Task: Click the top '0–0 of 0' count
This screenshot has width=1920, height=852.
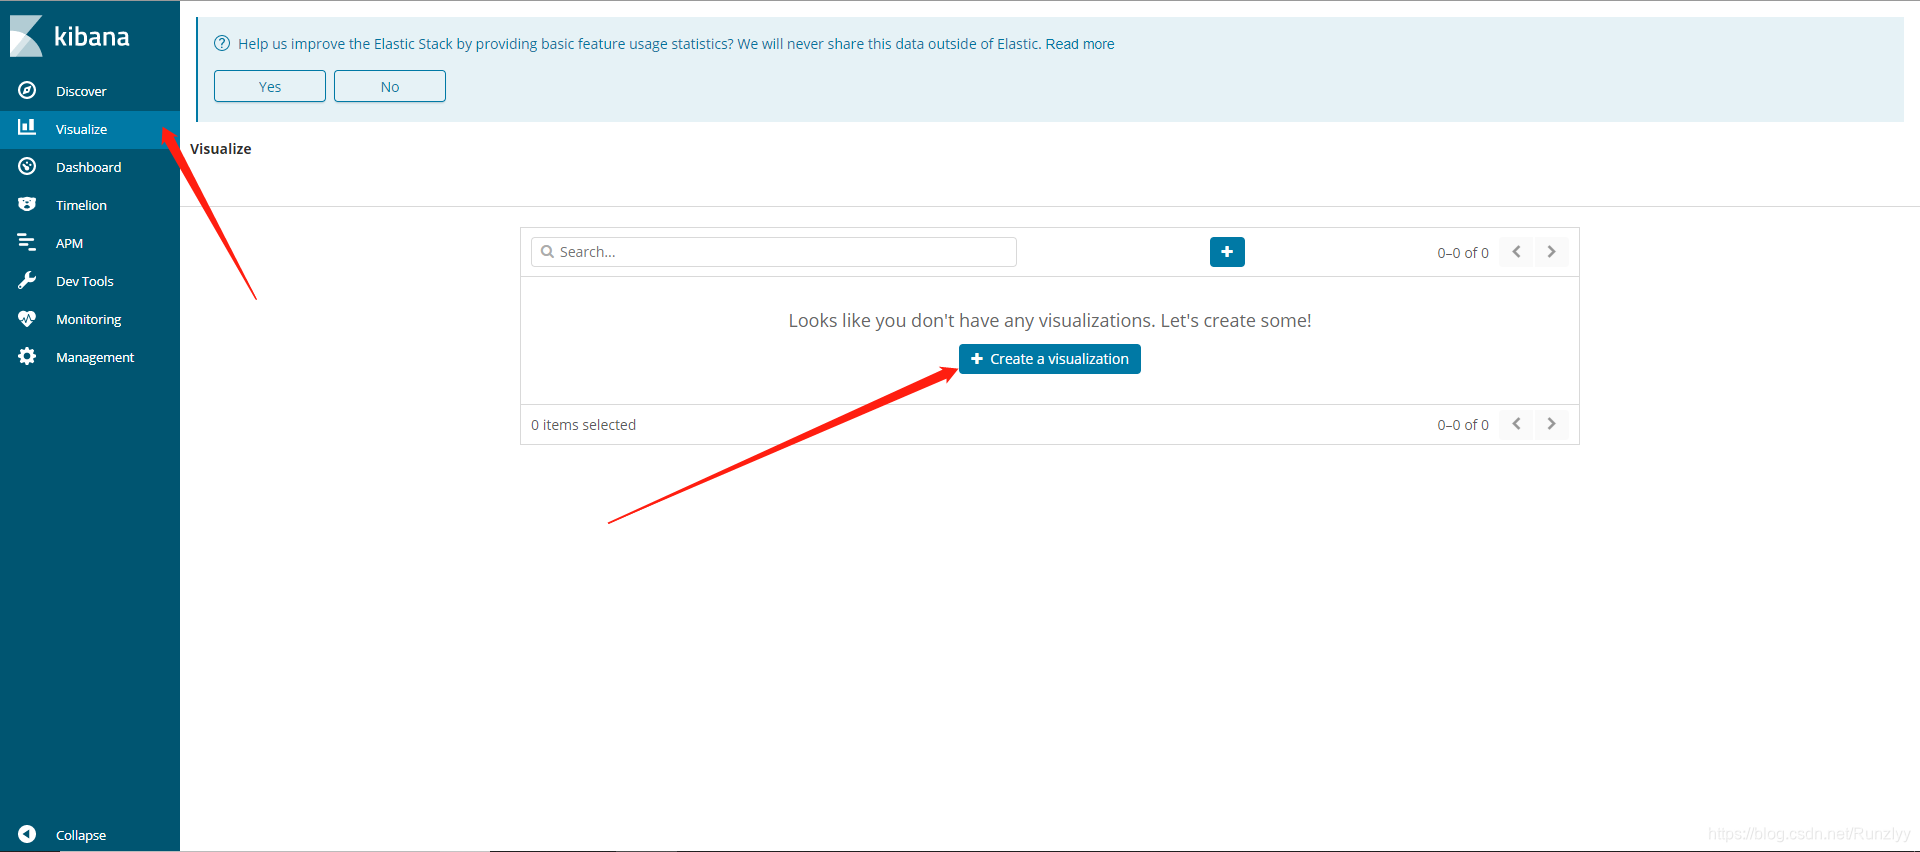Action: tap(1463, 253)
